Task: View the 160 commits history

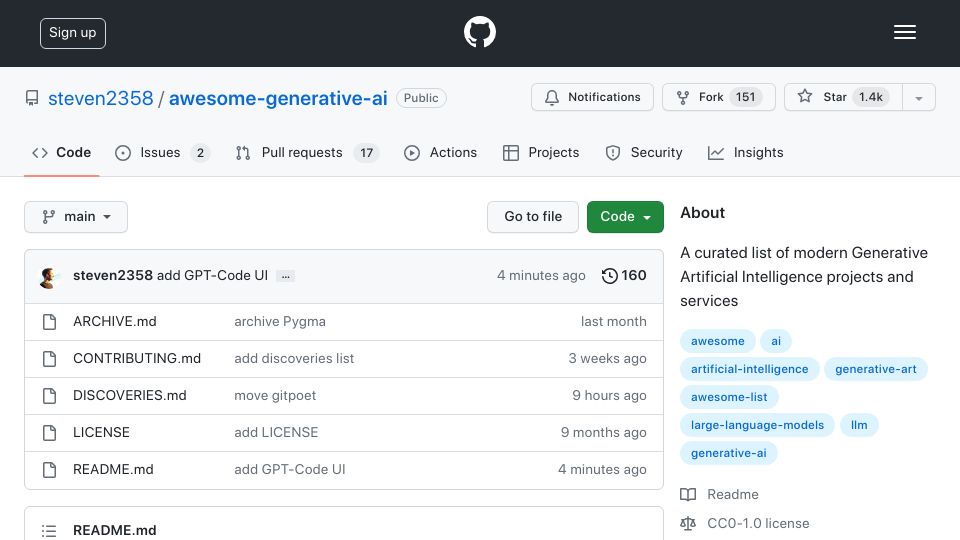Action: pos(624,276)
